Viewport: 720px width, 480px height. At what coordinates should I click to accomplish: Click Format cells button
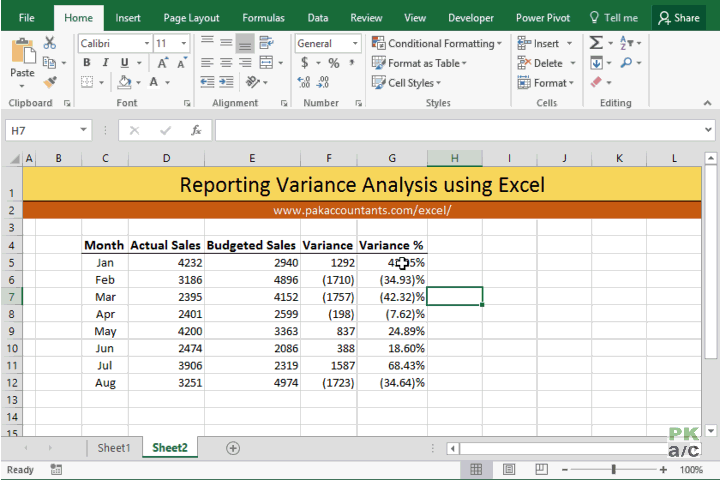point(546,83)
